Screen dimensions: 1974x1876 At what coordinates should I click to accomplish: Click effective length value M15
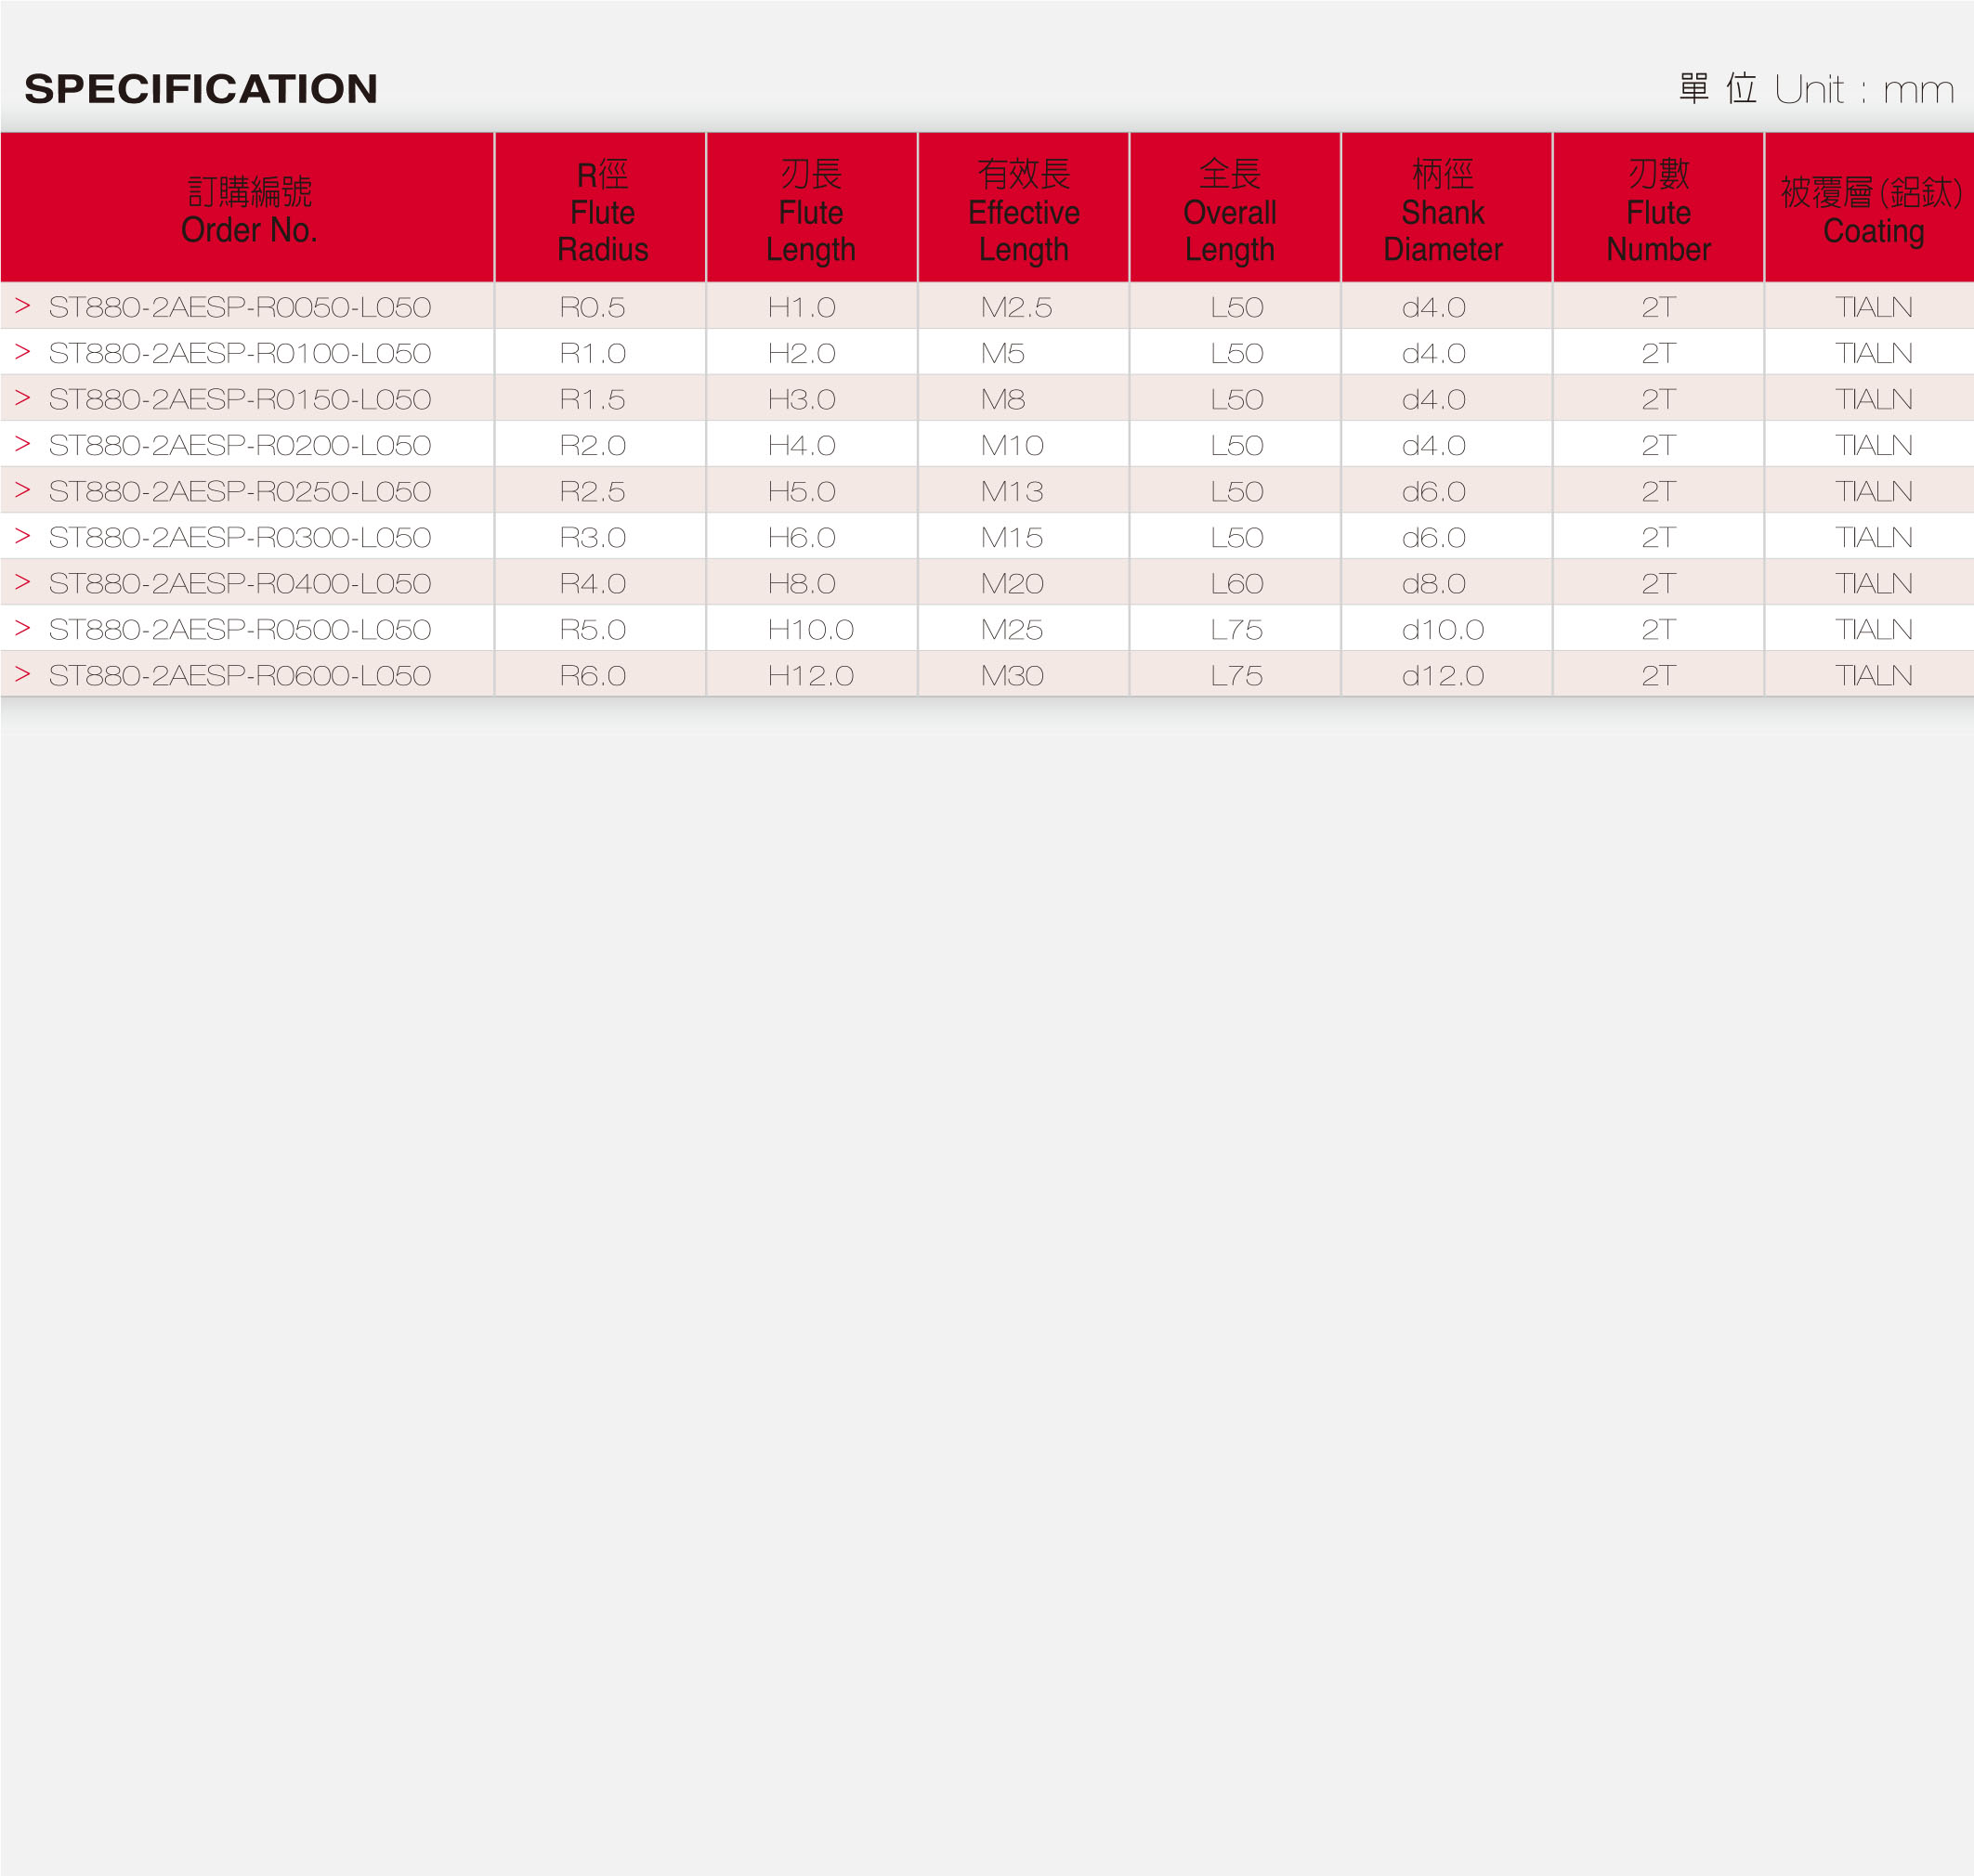[1012, 537]
